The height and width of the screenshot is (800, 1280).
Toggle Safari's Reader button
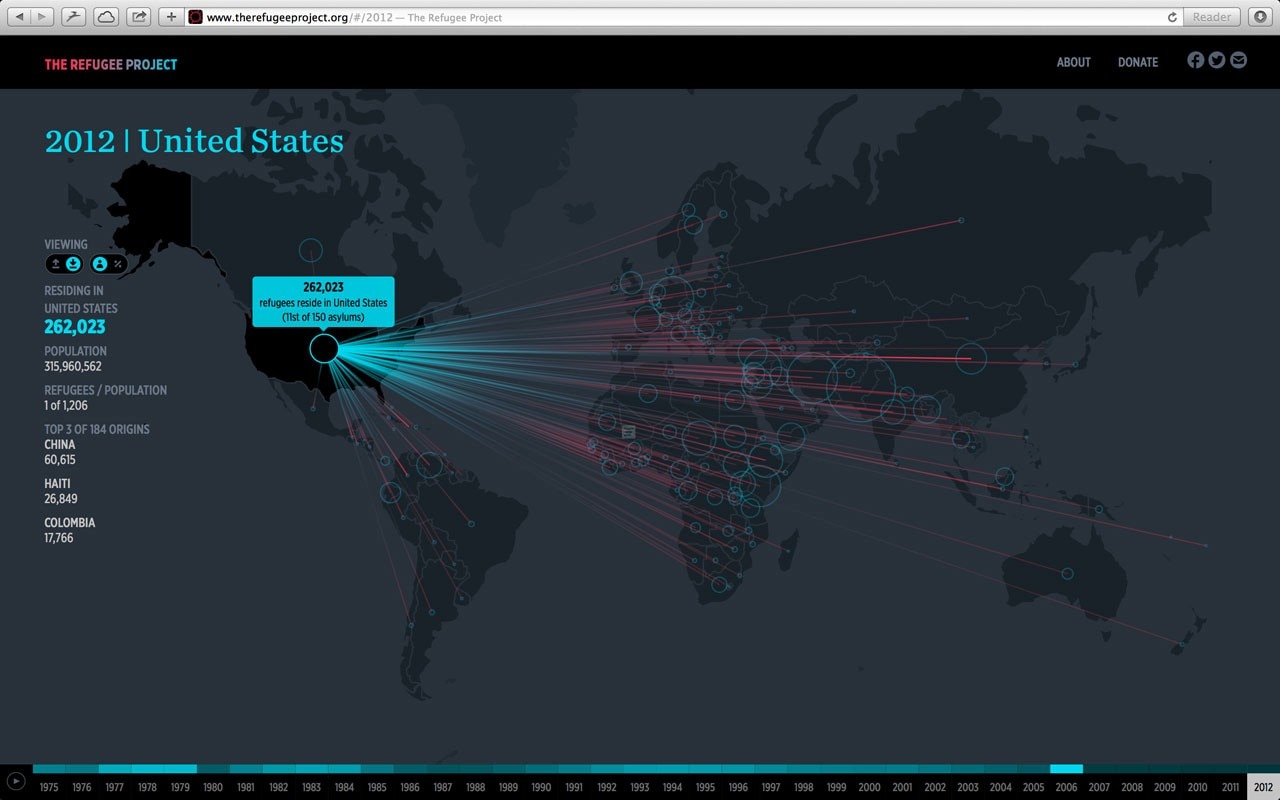click(1212, 17)
